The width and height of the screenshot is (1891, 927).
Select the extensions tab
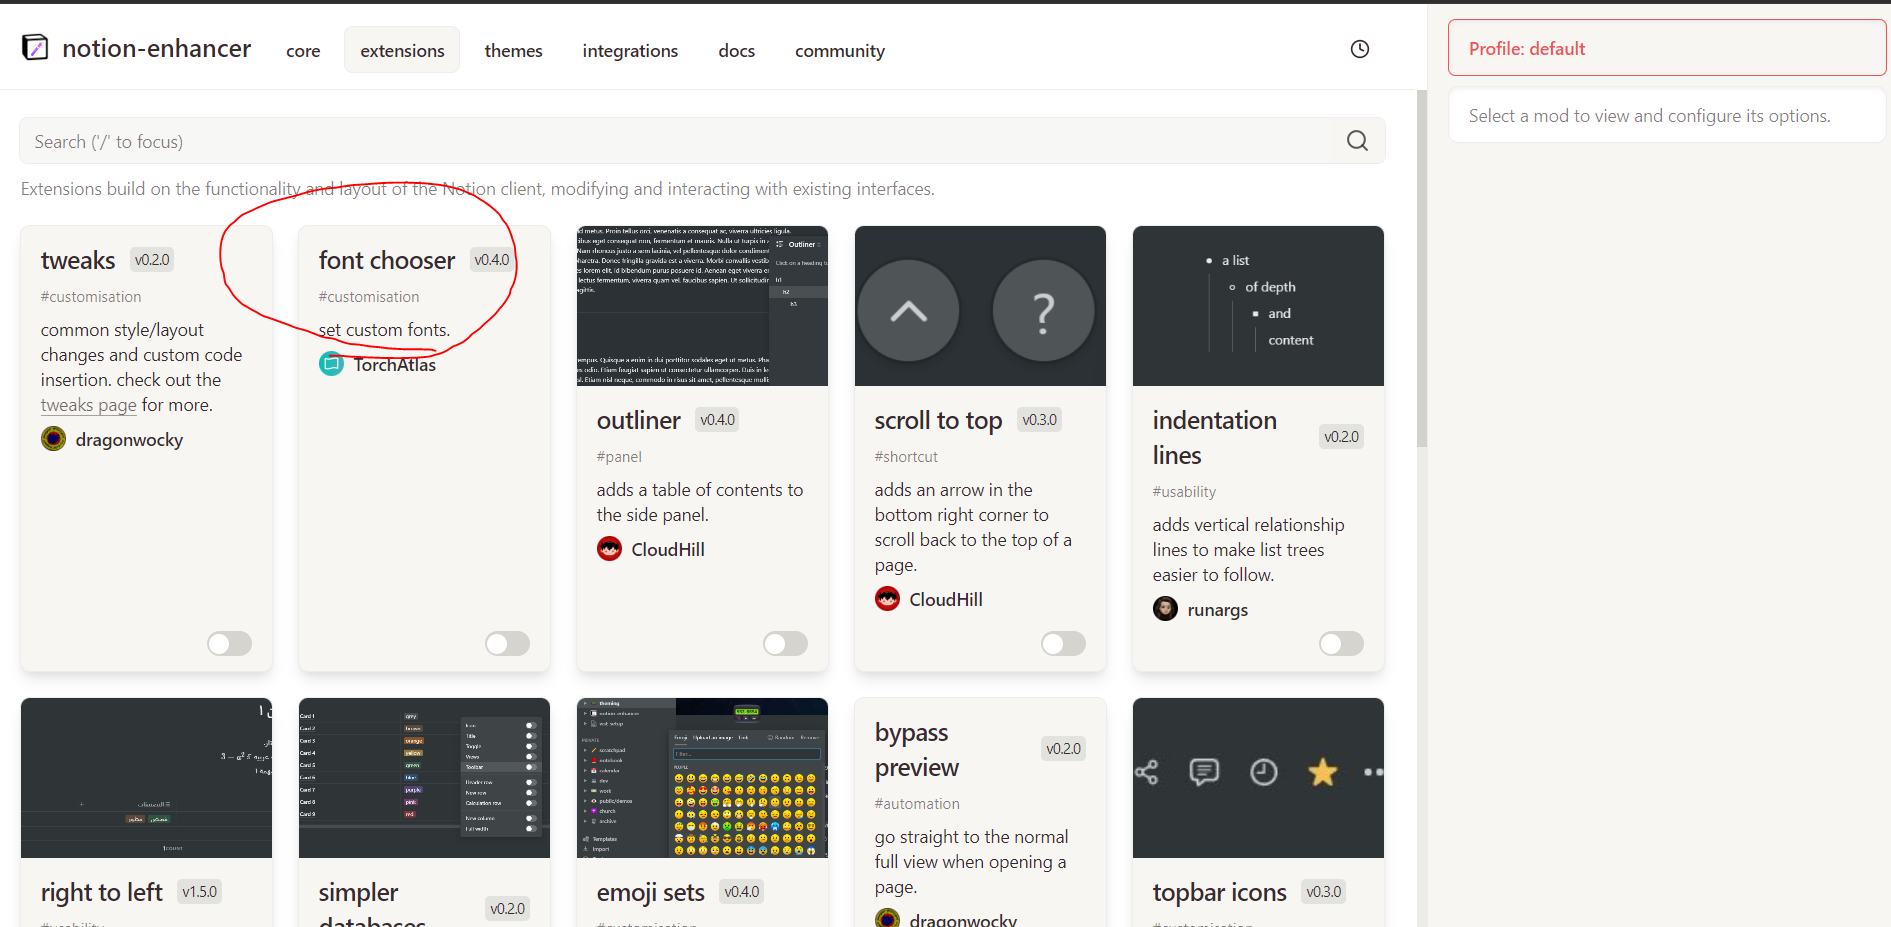pyautogui.click(x=402, y=51)
